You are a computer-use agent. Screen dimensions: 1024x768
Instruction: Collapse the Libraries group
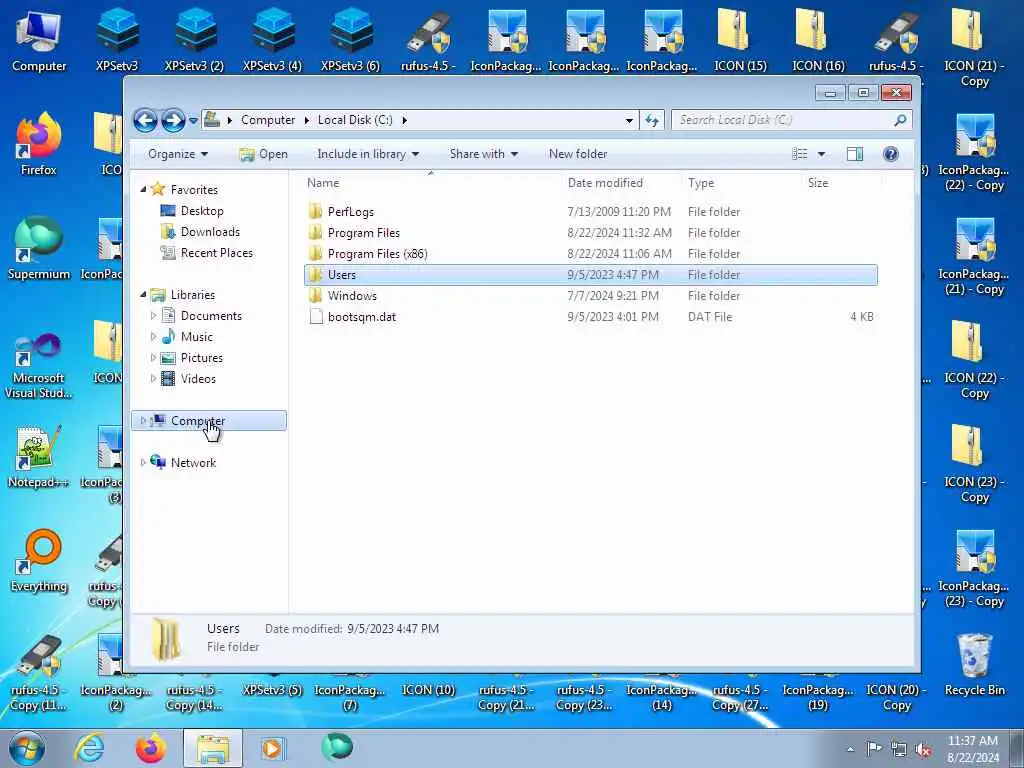143,295
